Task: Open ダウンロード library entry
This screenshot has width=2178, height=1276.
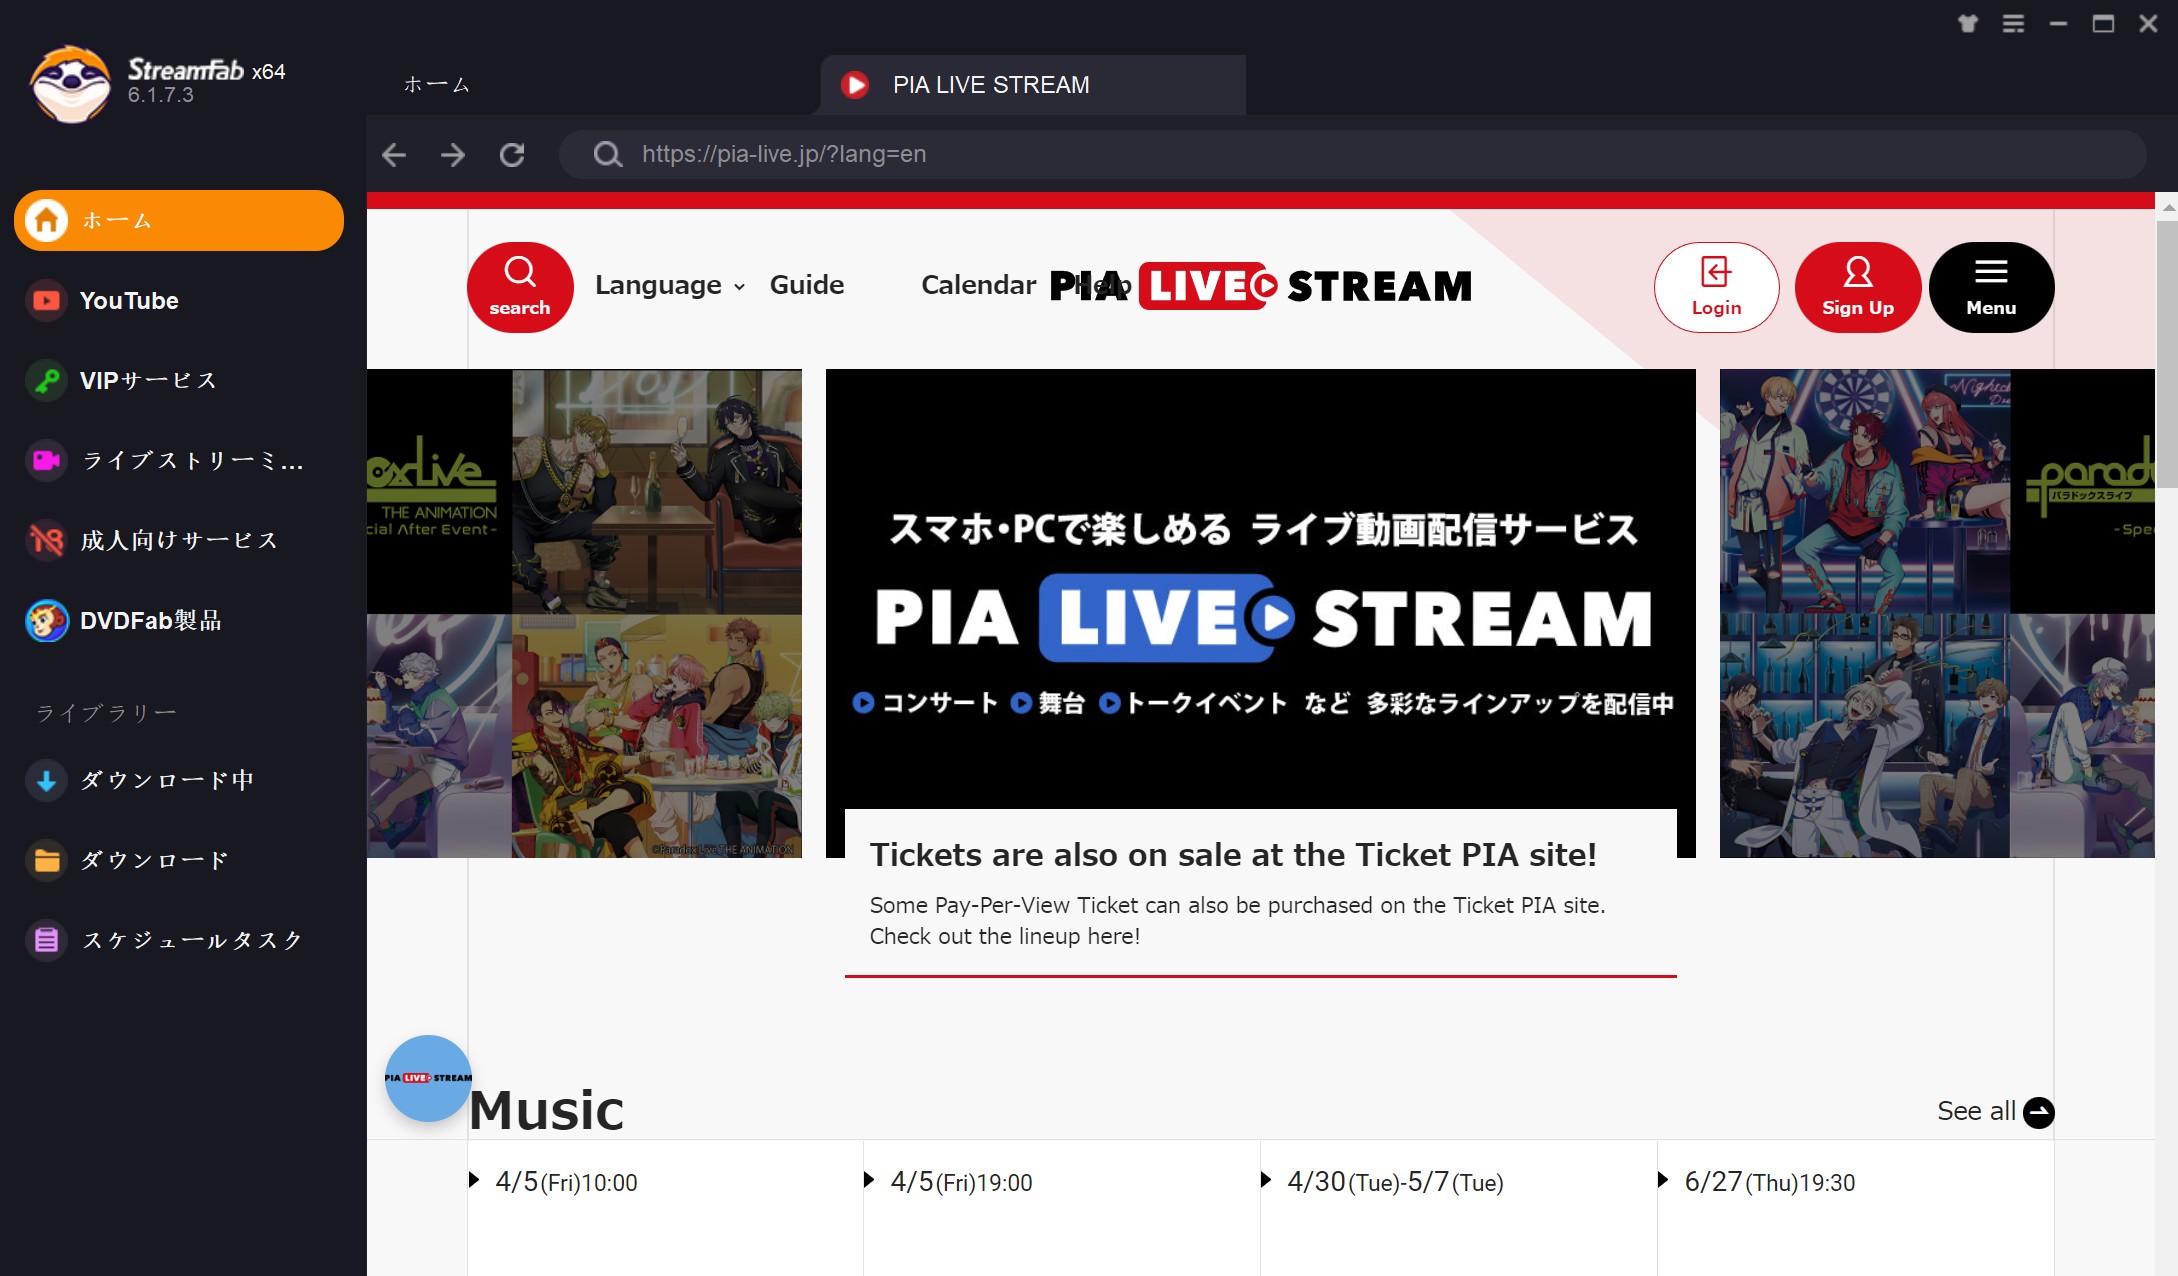Action: pos(179,860)
